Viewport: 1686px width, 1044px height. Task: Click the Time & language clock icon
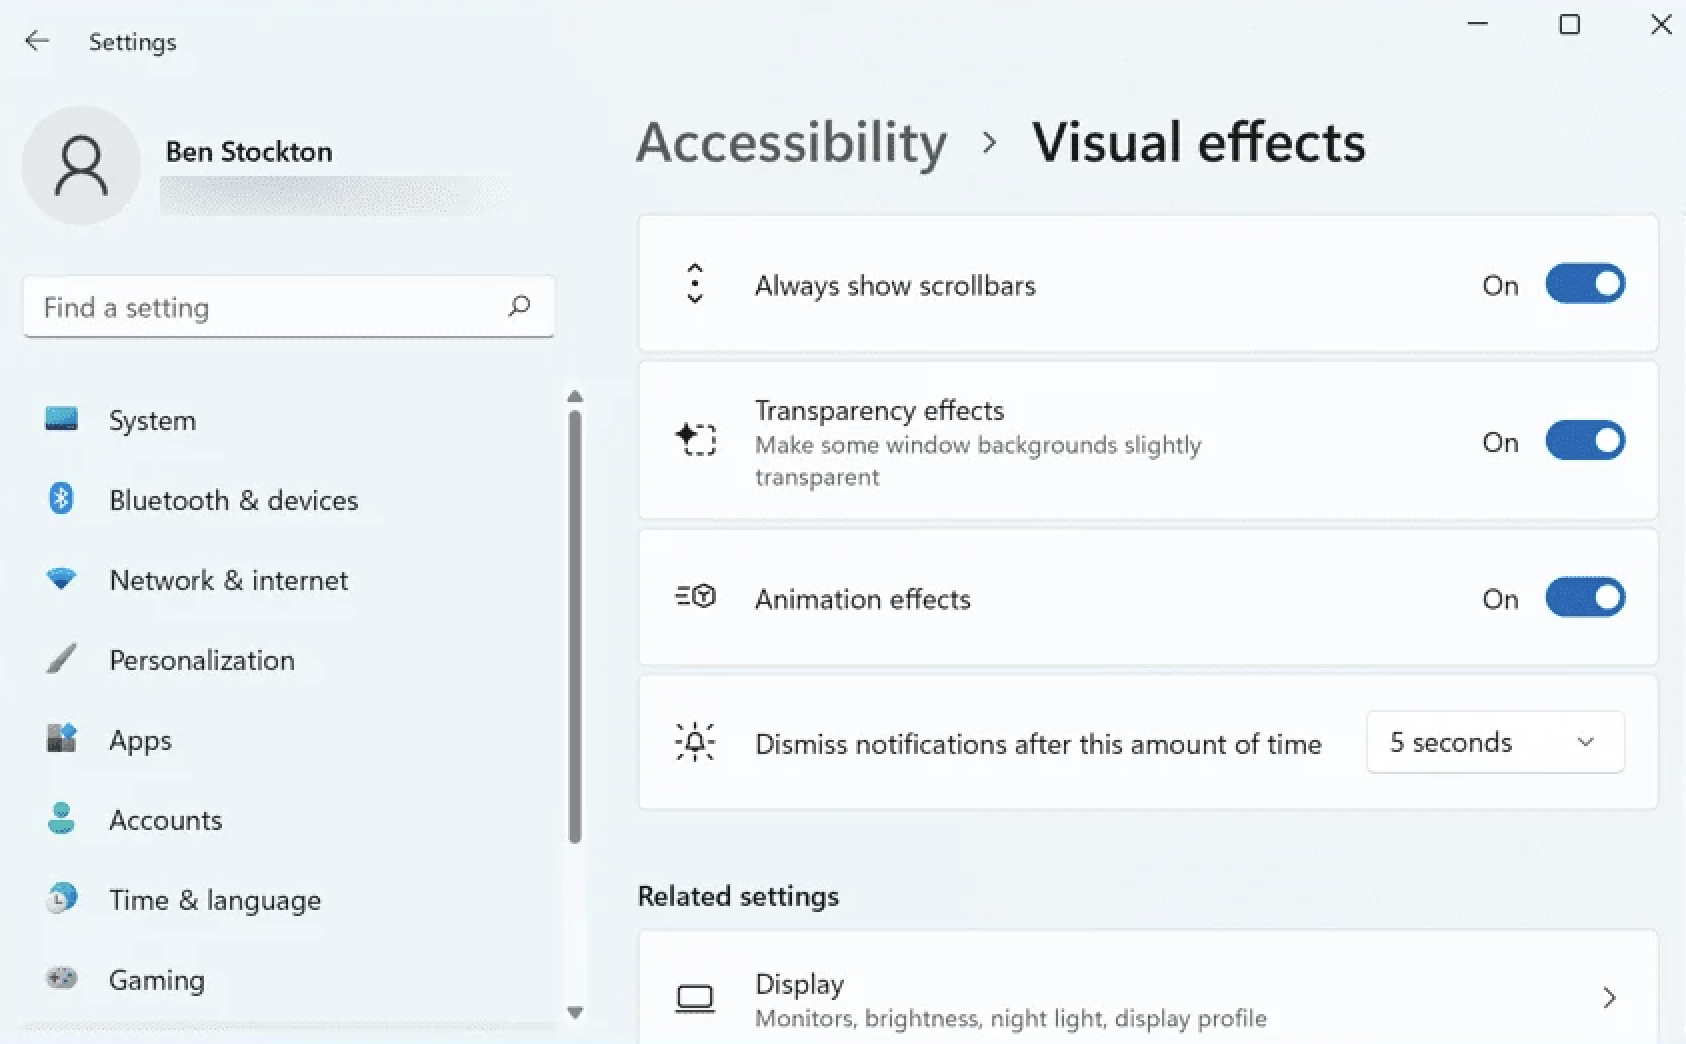pos(61,898)
